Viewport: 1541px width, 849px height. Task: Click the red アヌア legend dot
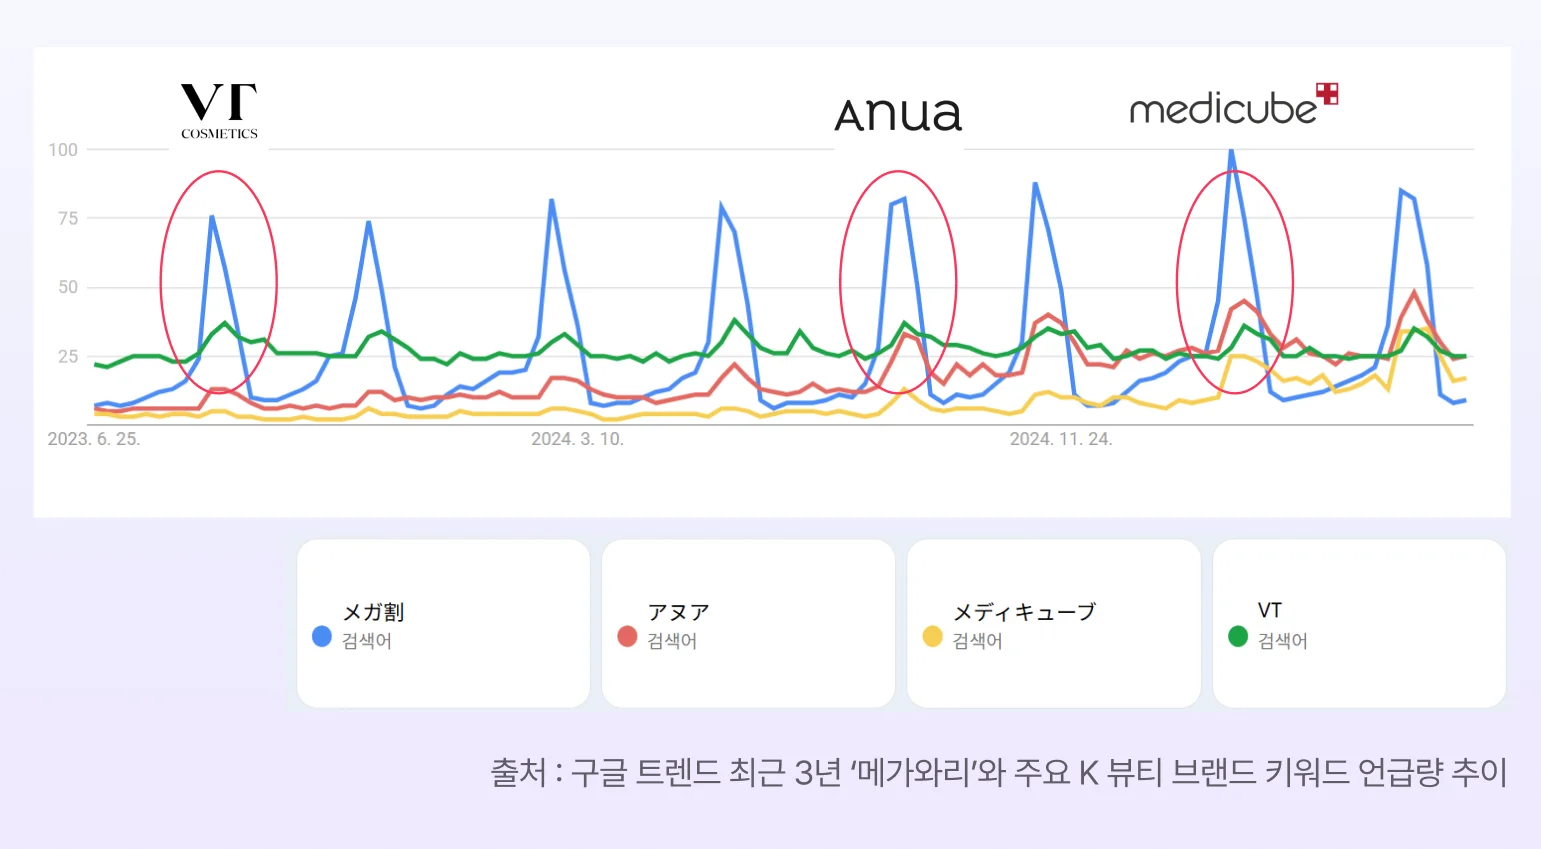627,636
